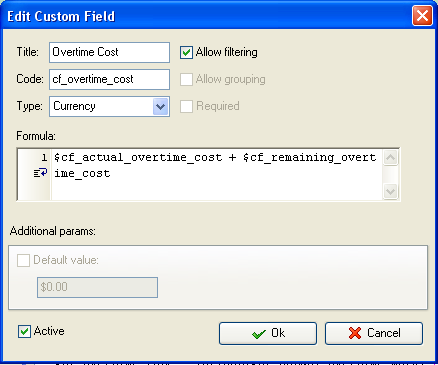The image size is (438, 365).
Task: Discard changes with the Cancel button
Action: click(x=374, y=333)
